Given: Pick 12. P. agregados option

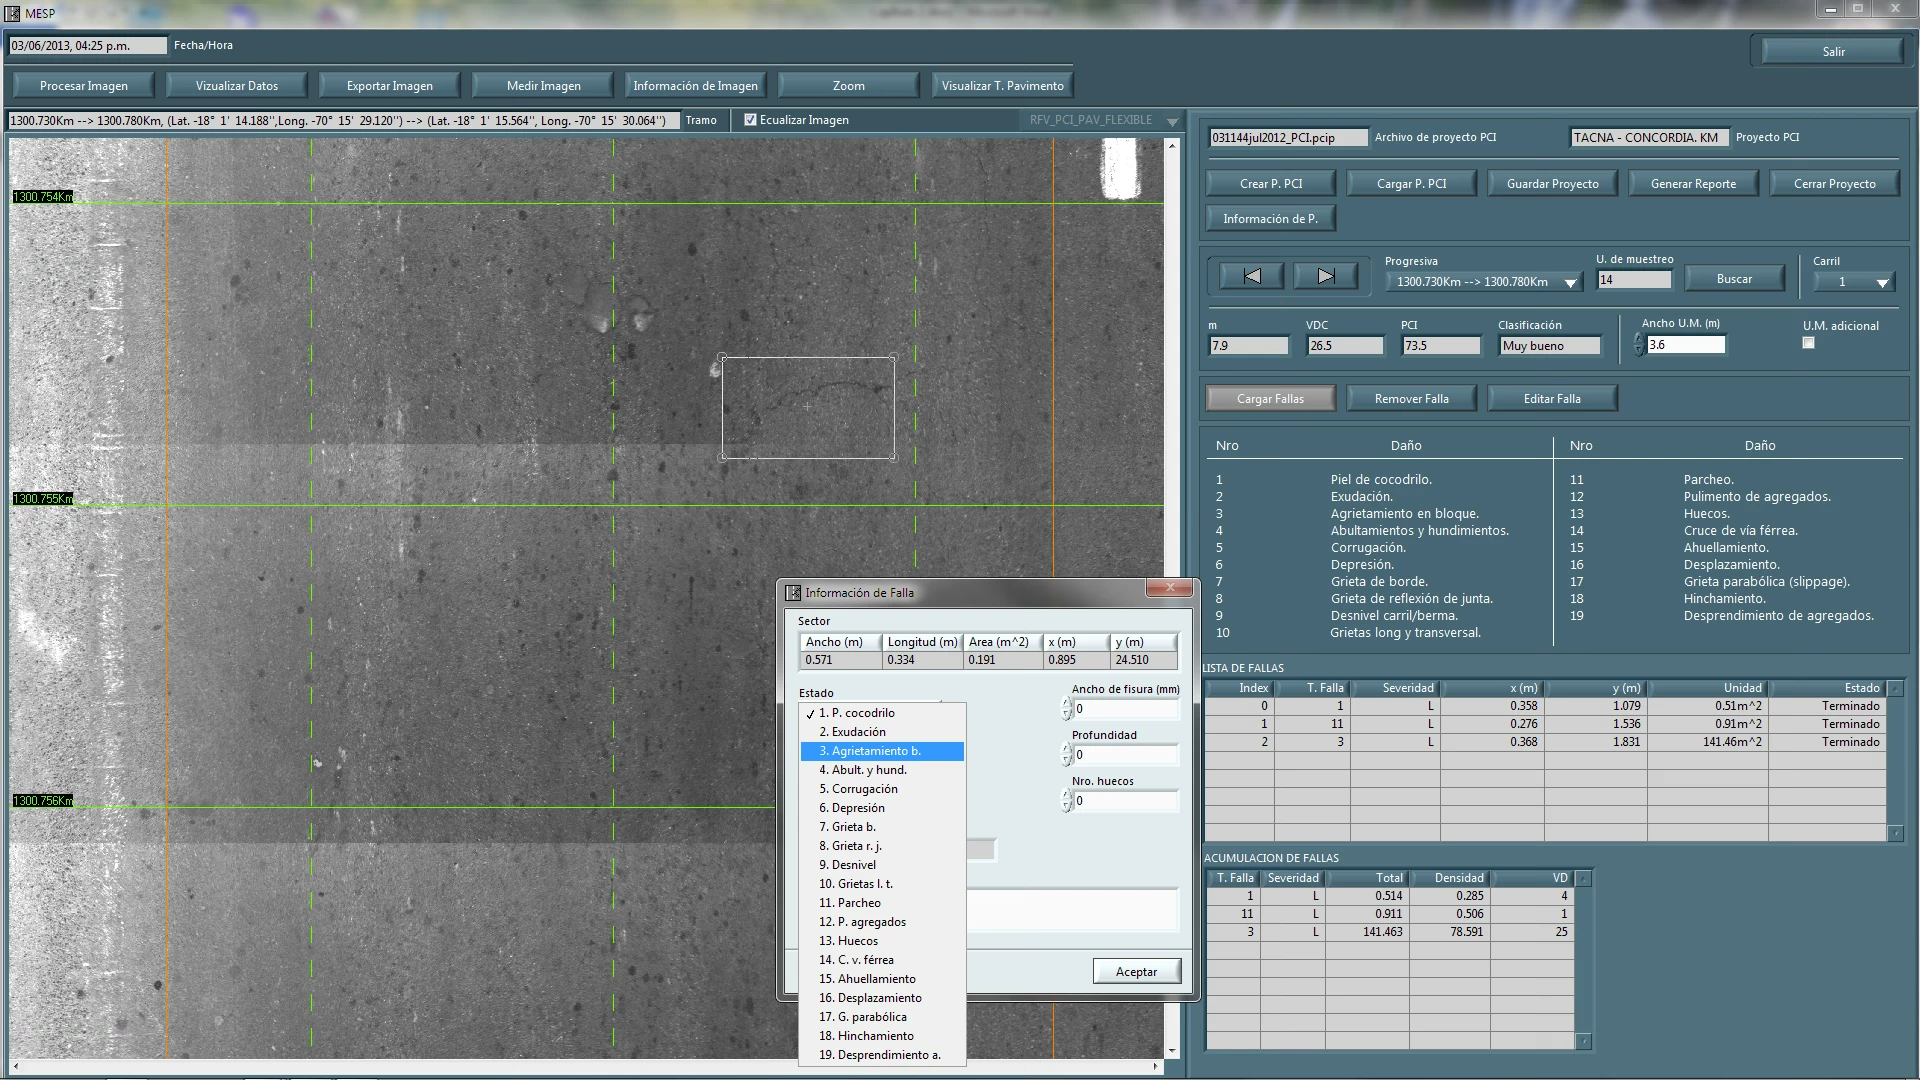Looking at the screenshot, I should 881,922.
